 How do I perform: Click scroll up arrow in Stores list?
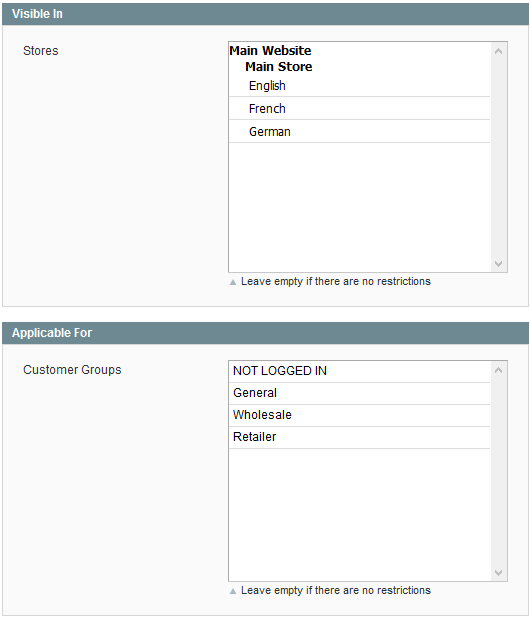click(498, 51)
